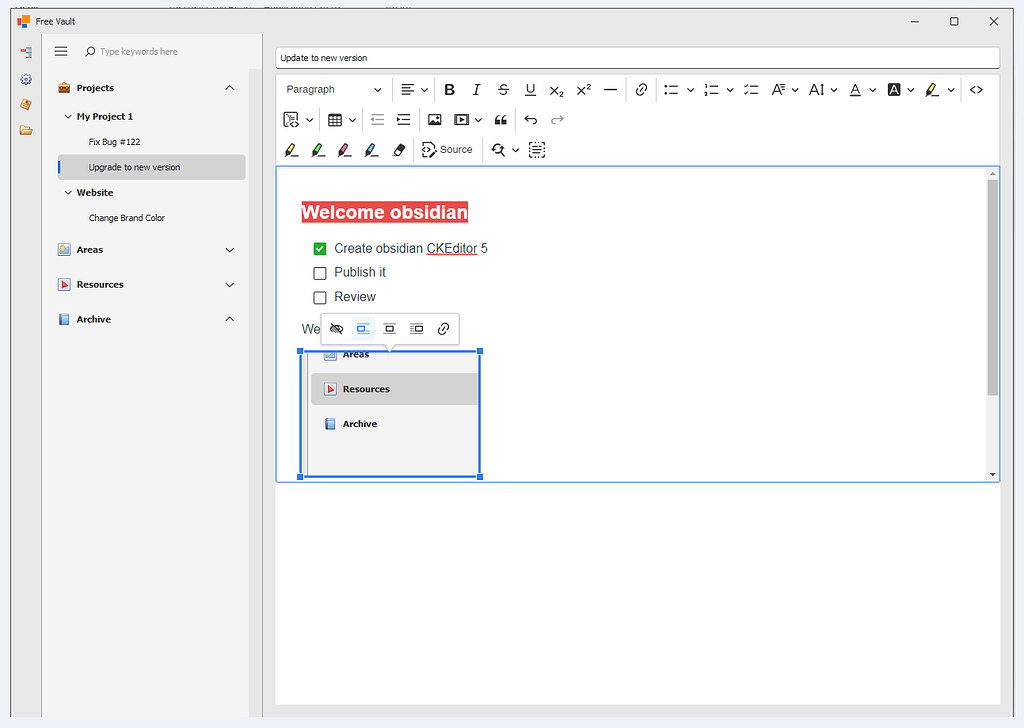
Task: Open the Paragraph style dropdown
Action: point(332,89)
